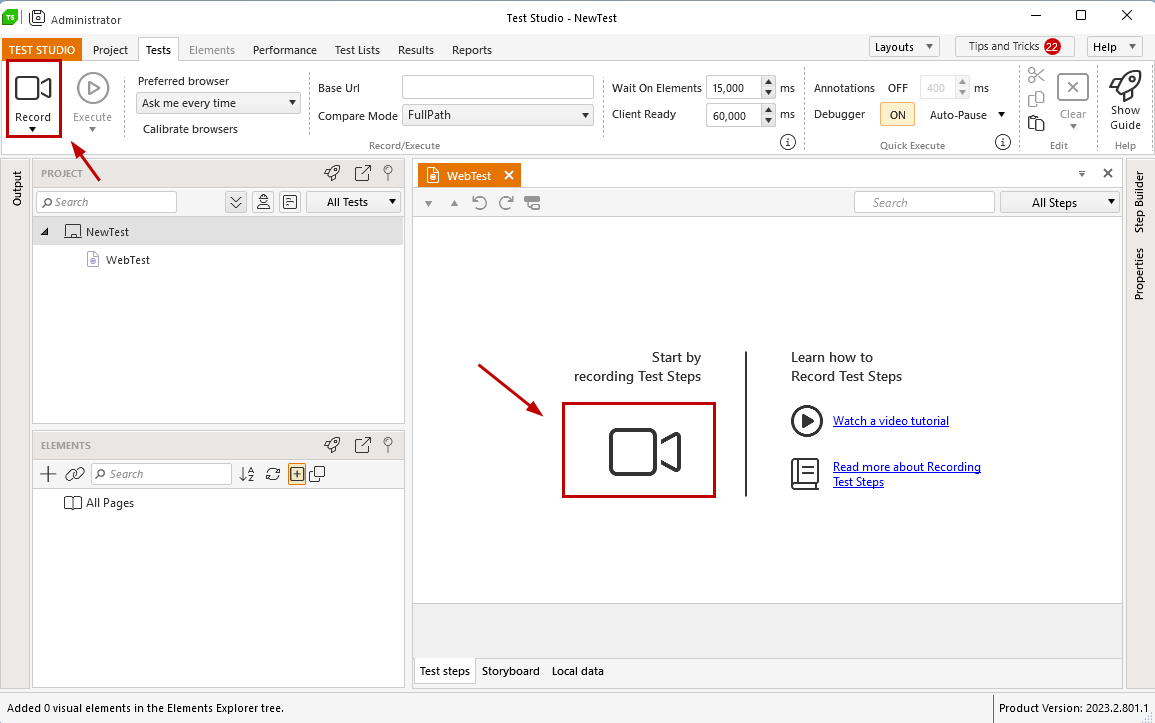Image resolution: width=1155 pixels, height=723 pixels.
Task: Add new element with plus icon
Action: point(48,474)
